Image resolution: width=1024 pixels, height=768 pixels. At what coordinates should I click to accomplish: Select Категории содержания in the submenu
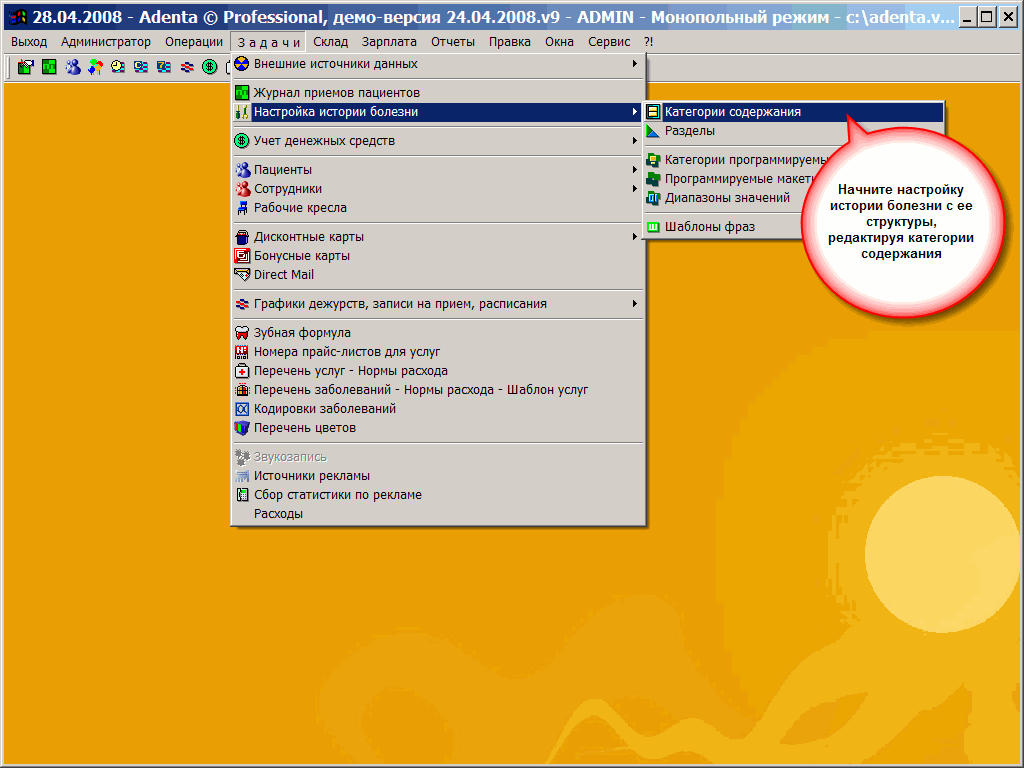coord(732,112)
